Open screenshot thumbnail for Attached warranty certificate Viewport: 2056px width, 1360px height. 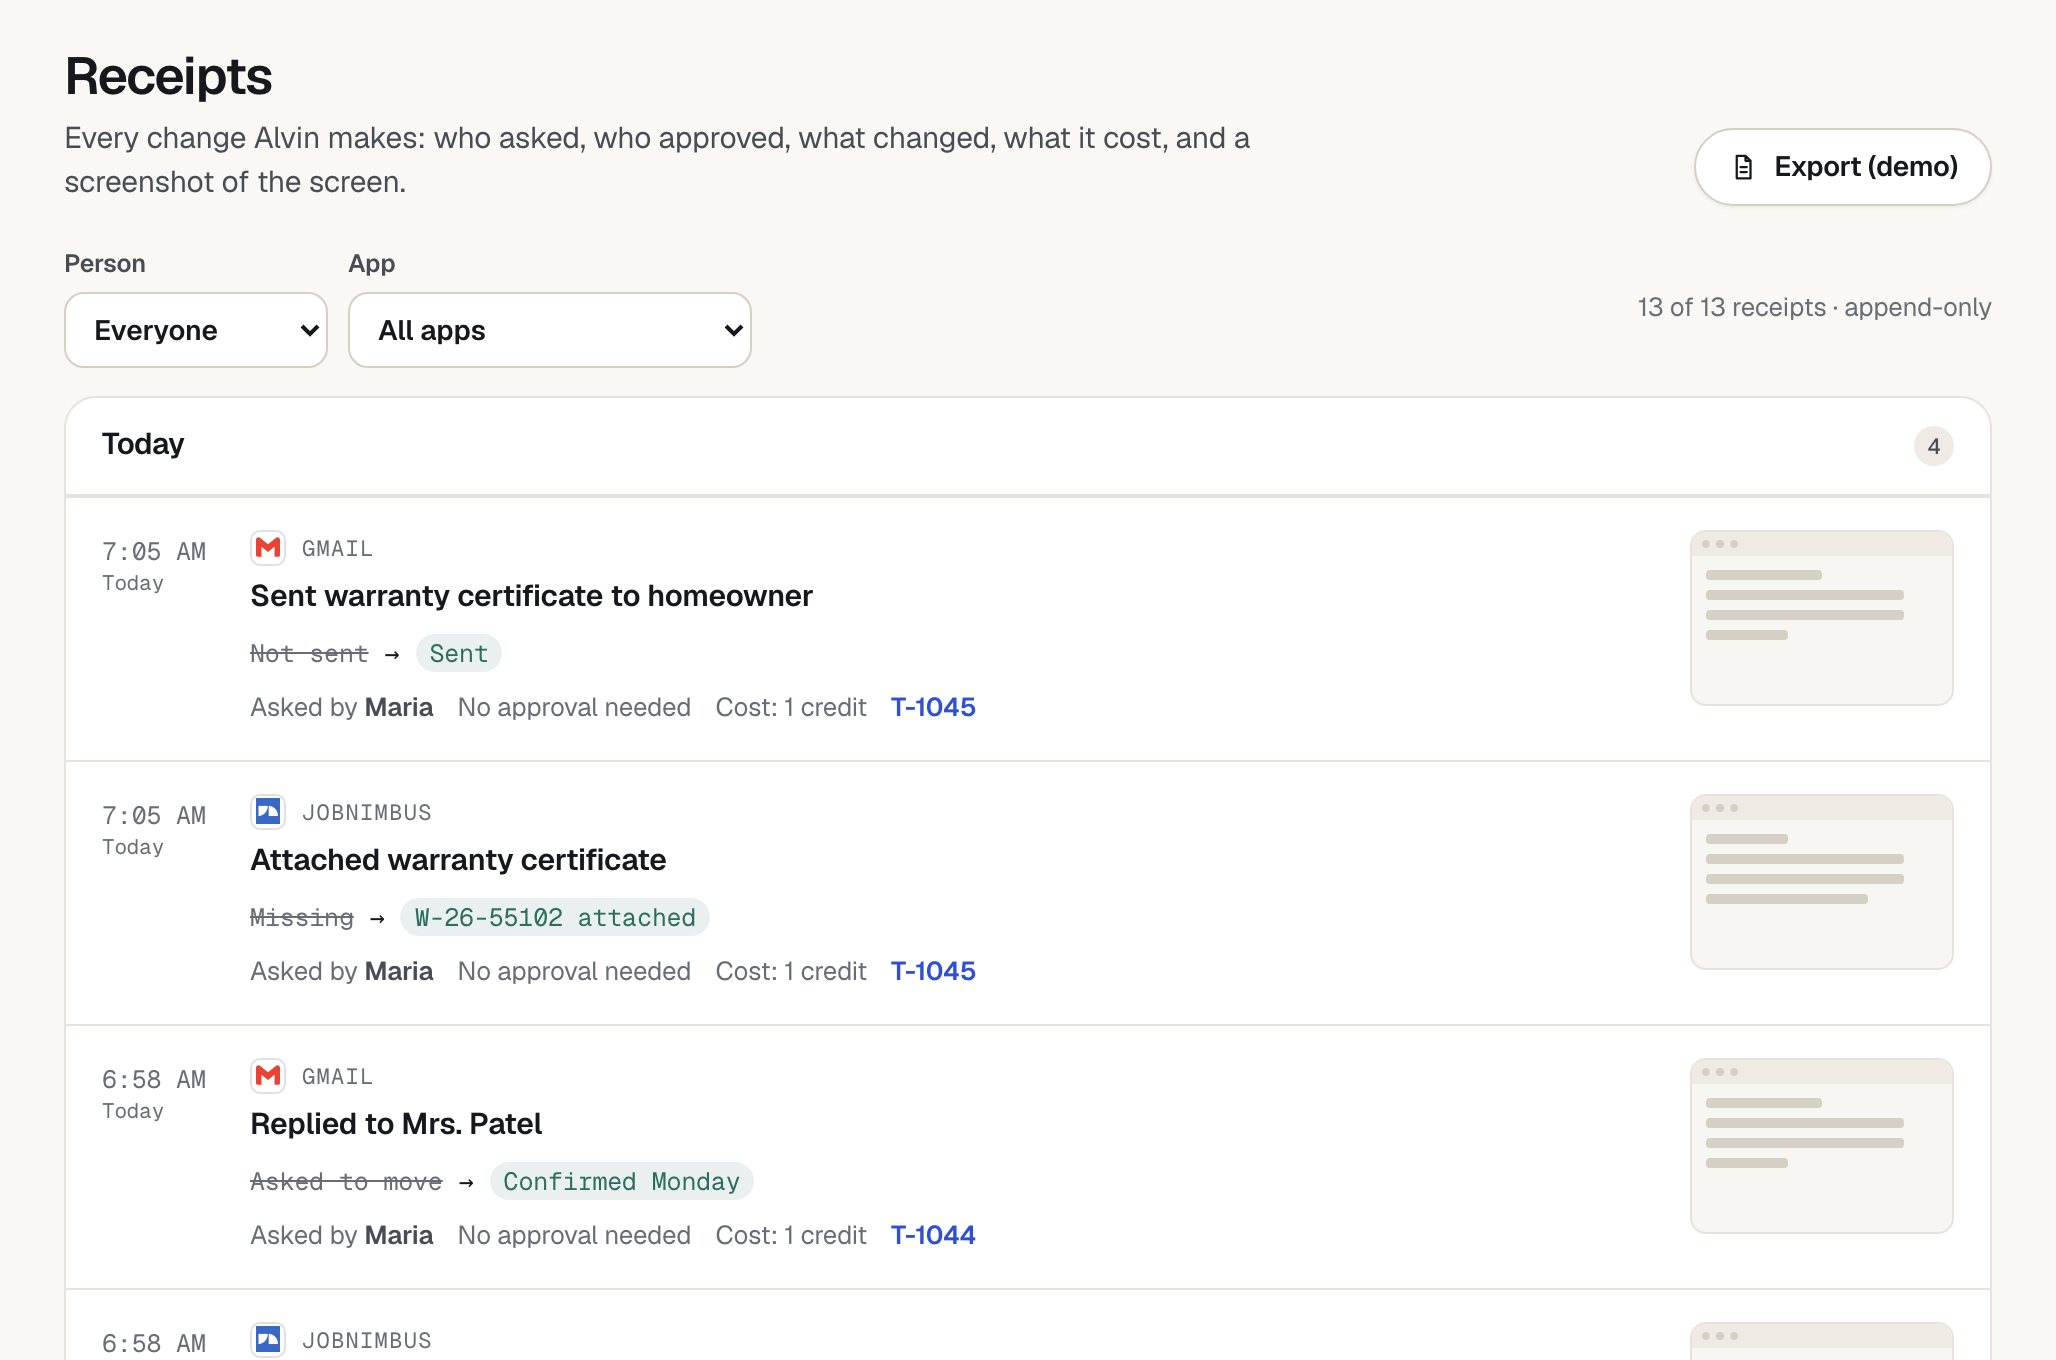coord(1821,882)
